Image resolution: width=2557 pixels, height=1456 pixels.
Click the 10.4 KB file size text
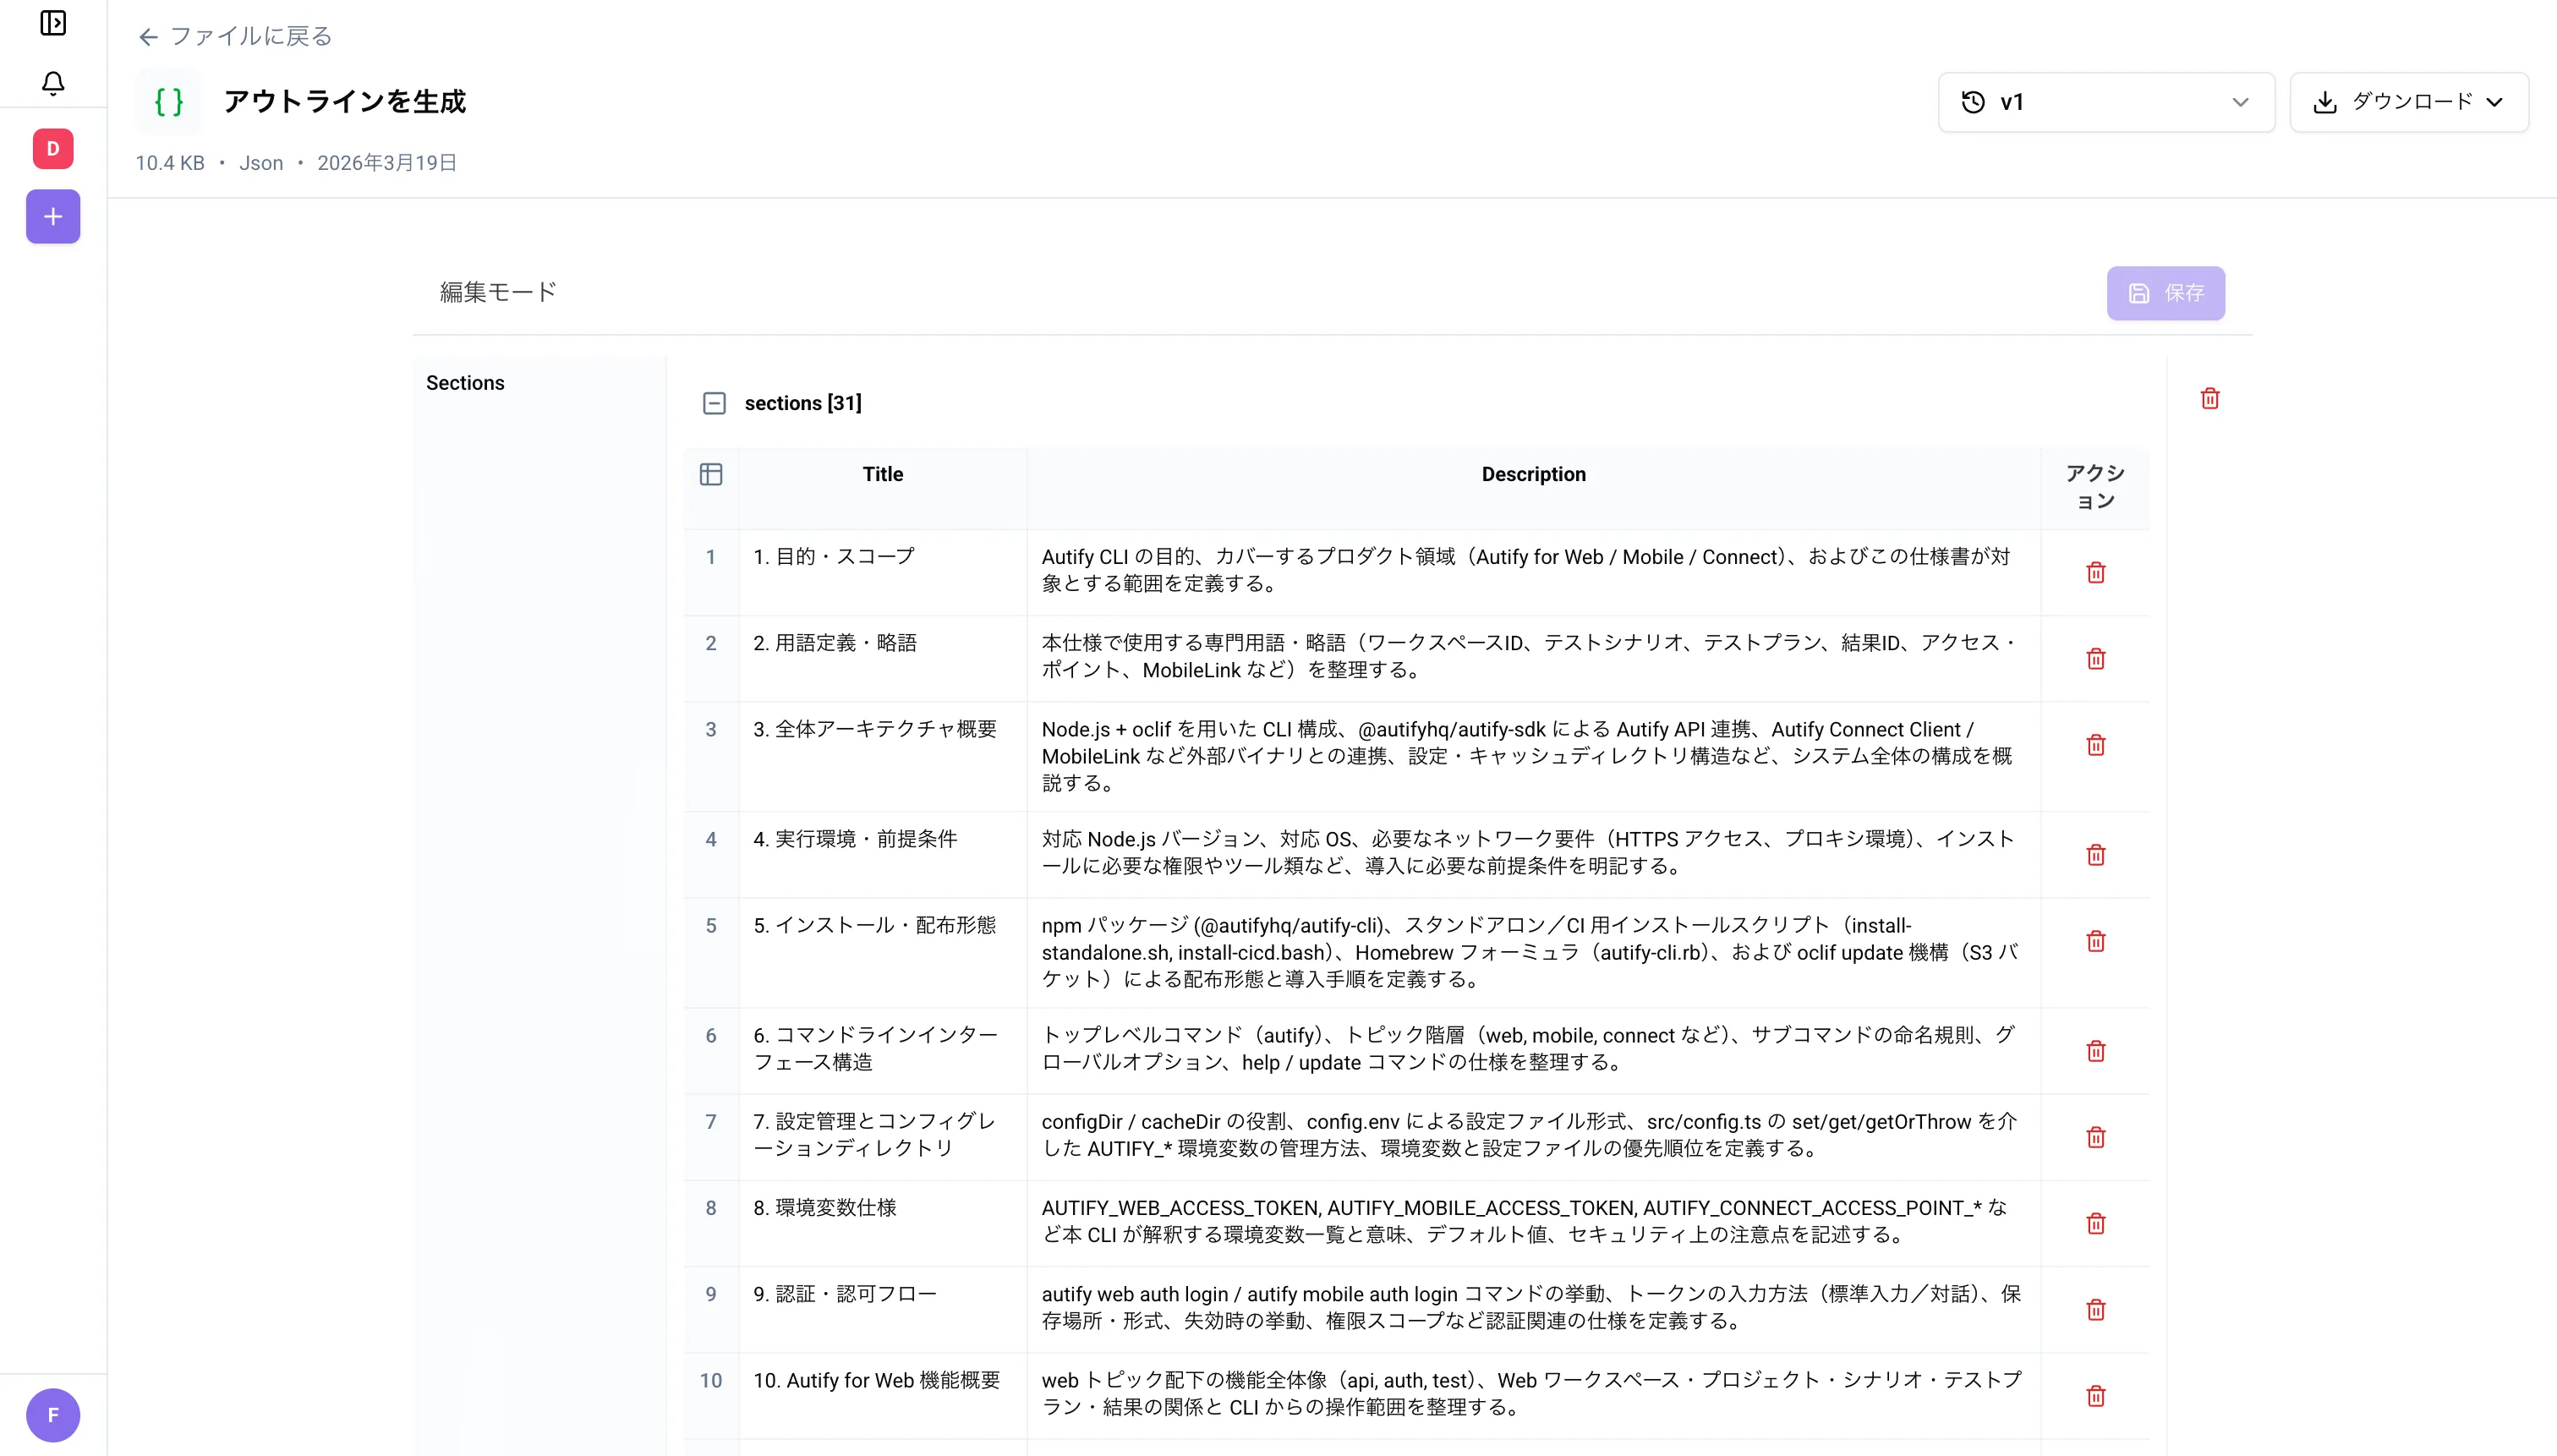tap(170, 163)
